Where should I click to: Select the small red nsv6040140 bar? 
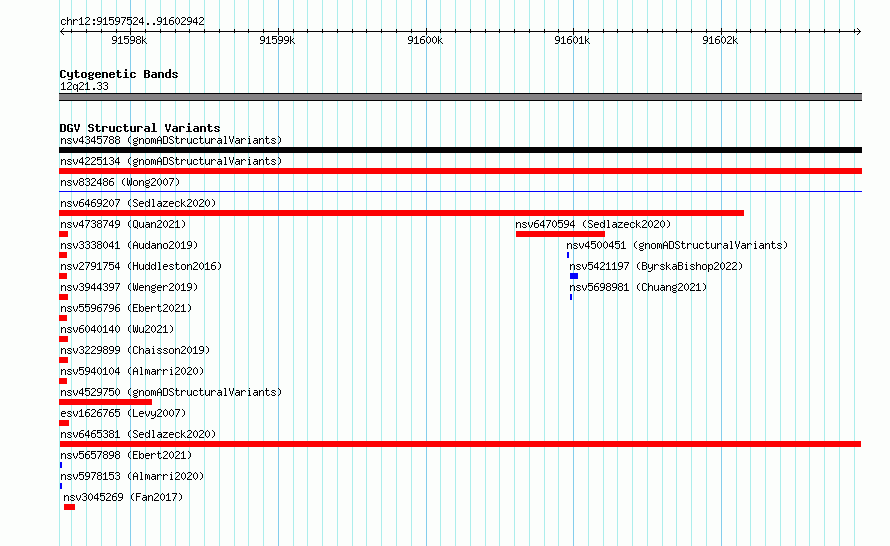[x=64, y=339]
